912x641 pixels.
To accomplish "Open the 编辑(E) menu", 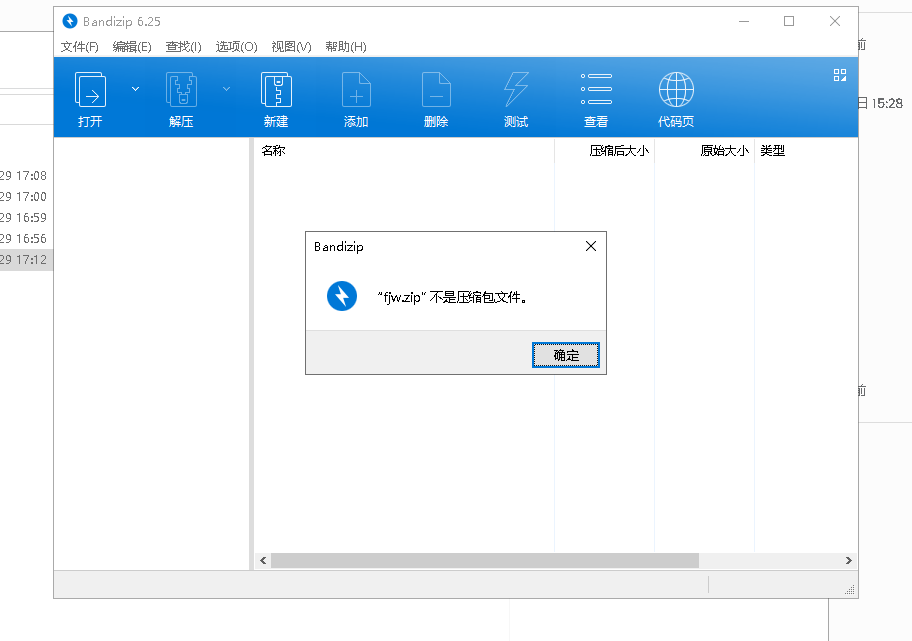I will click(132, 47).
